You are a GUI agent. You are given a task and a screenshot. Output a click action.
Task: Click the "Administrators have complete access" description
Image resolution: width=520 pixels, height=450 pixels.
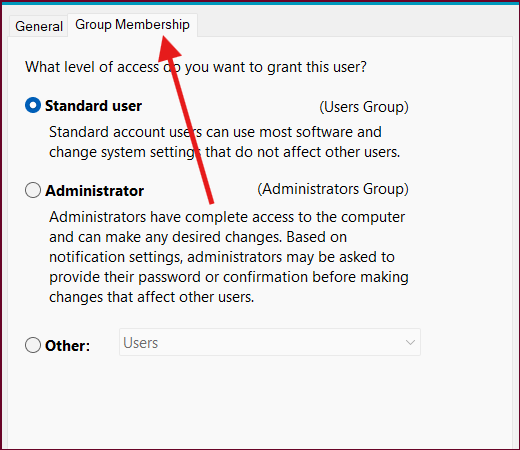click(x=229, y=257)
